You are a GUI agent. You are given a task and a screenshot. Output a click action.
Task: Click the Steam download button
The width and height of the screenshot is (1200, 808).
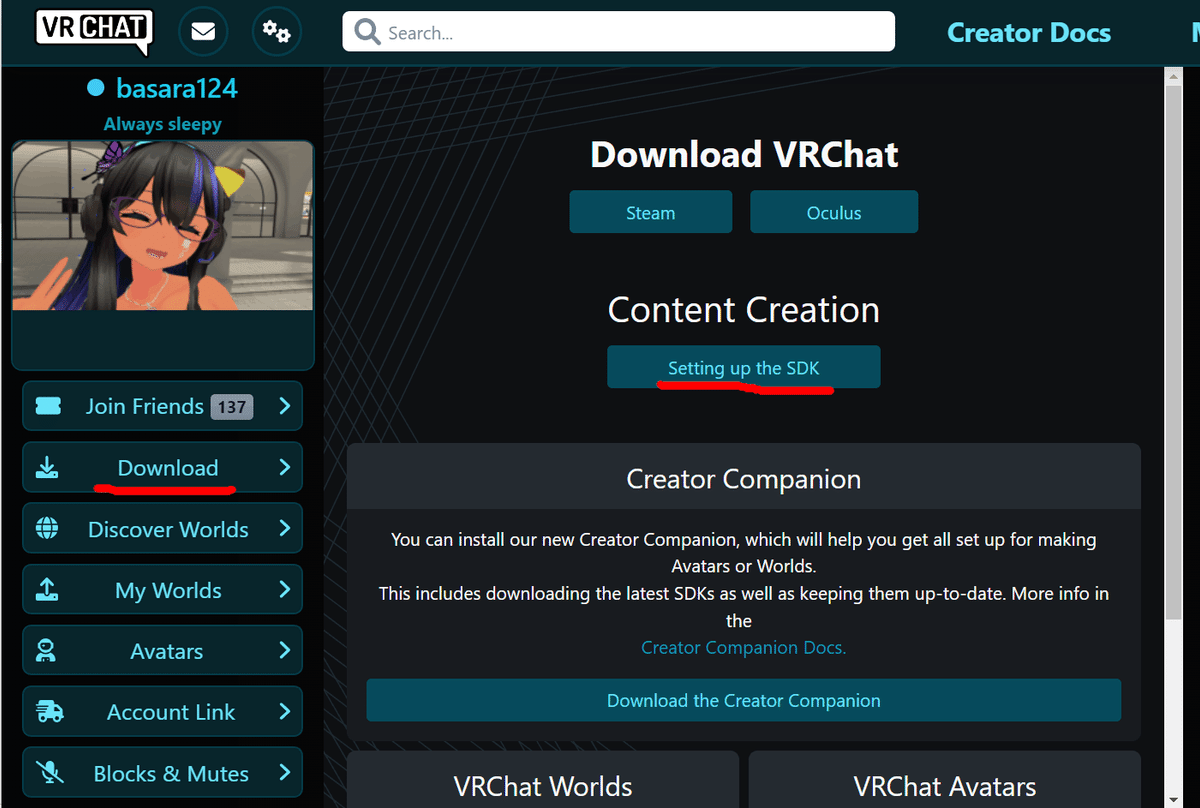coord(650,211)
